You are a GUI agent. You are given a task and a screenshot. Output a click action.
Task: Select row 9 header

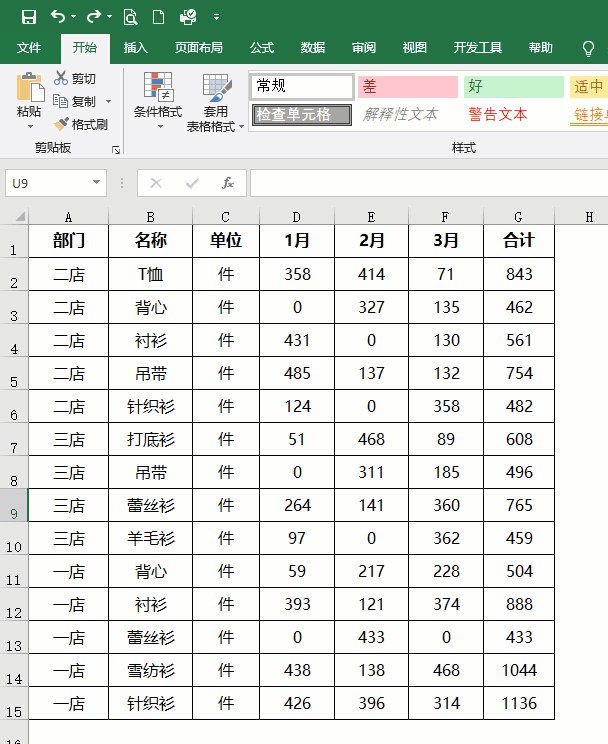[14, 505]
